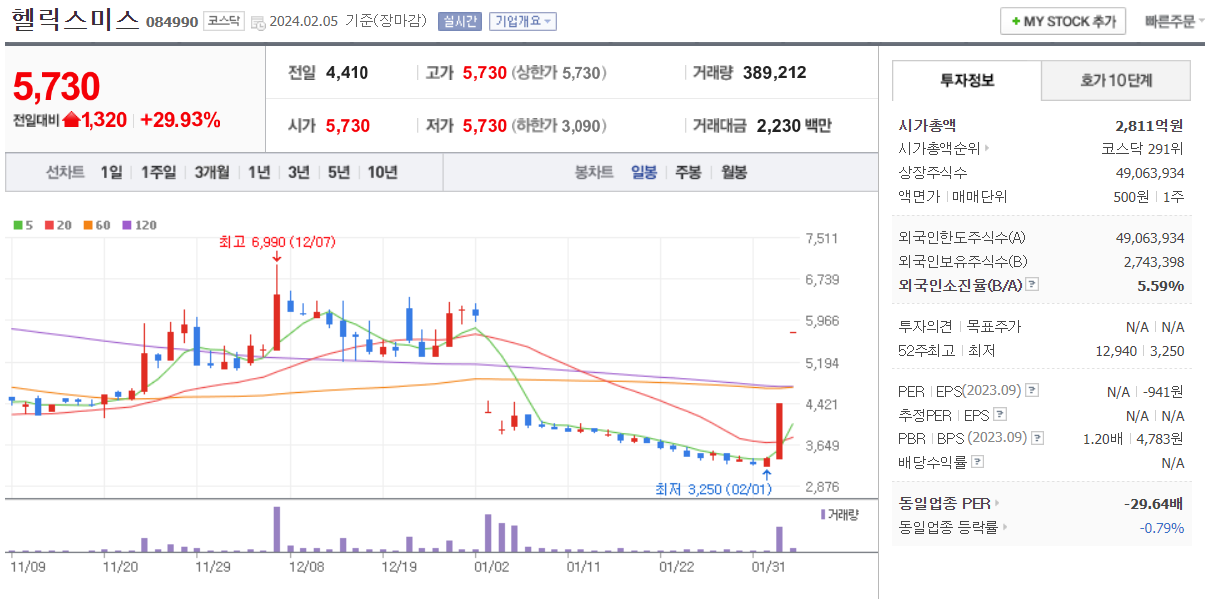Click the 52주최고 최저 value 12,940 | 3,250
The image size is (1205, 599).
(1140, 350)
